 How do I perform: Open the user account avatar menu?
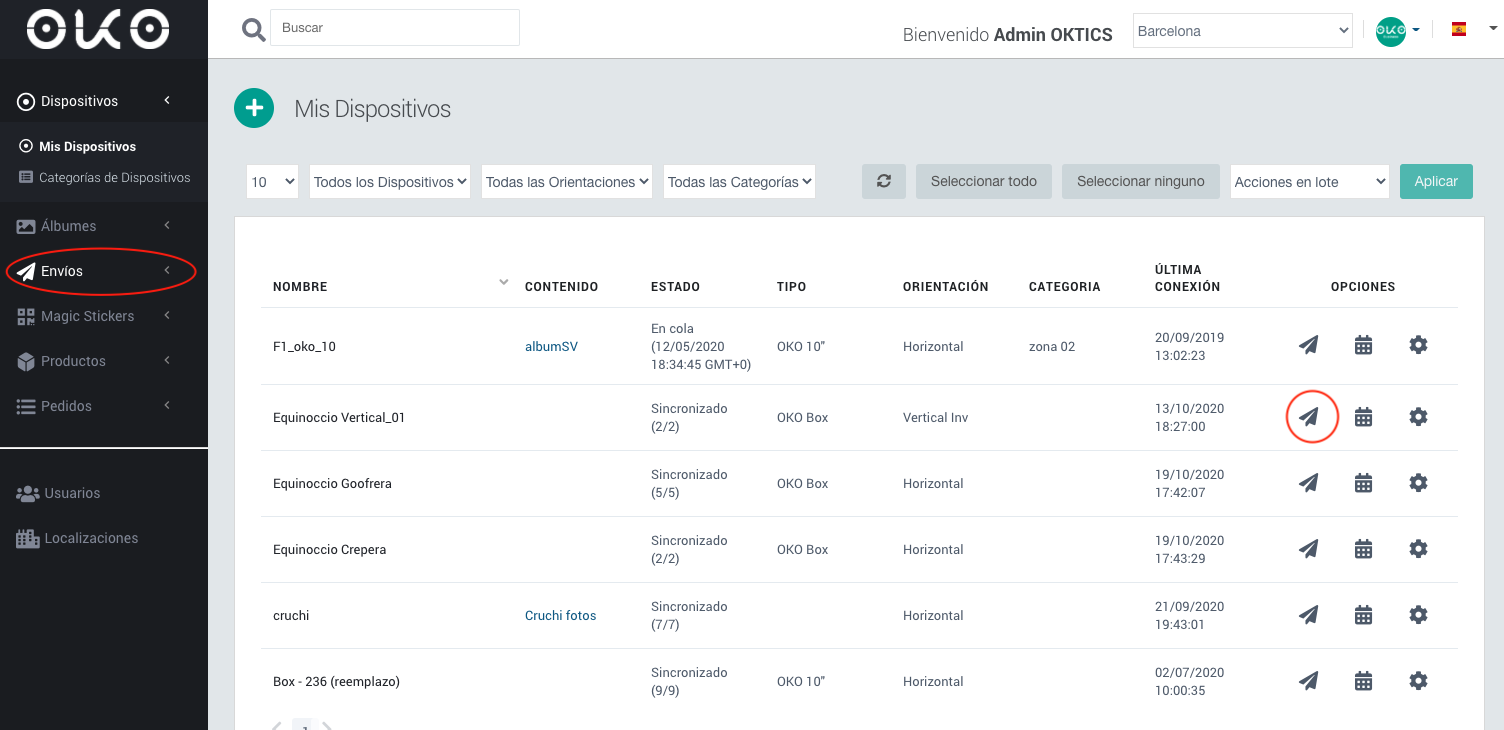(1397, 31)
